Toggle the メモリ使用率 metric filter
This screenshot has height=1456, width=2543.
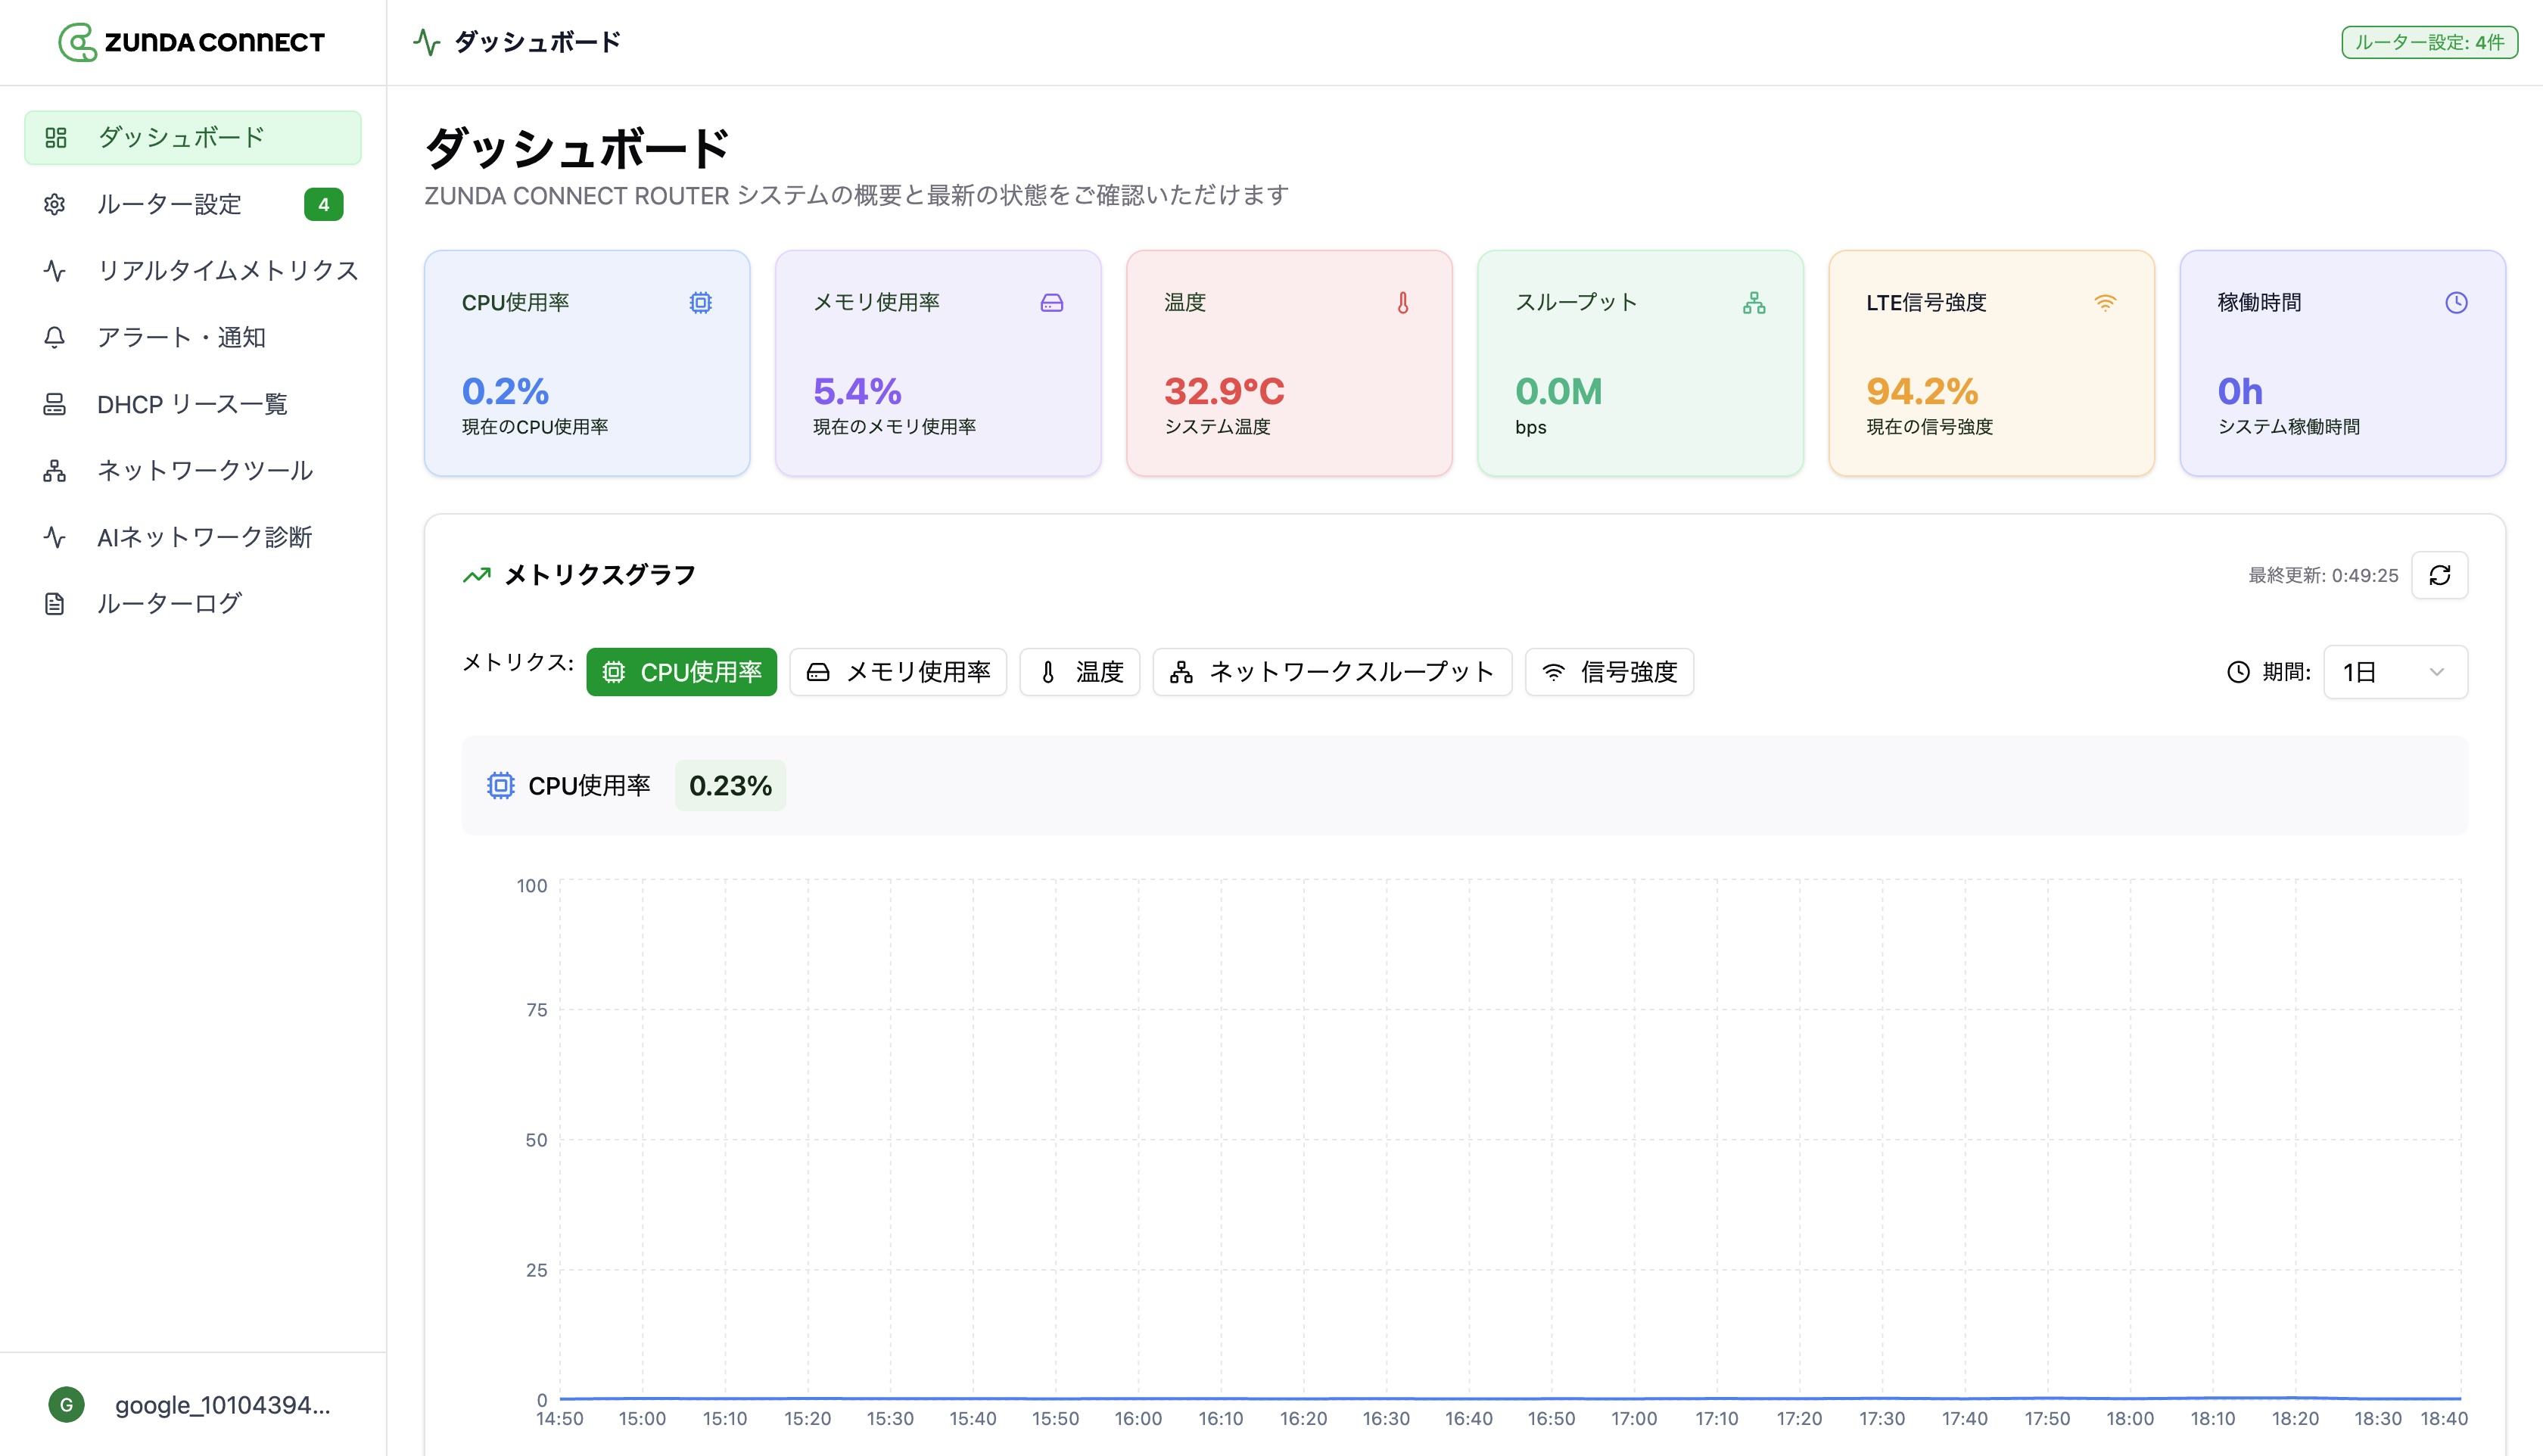tap(897, 672)
